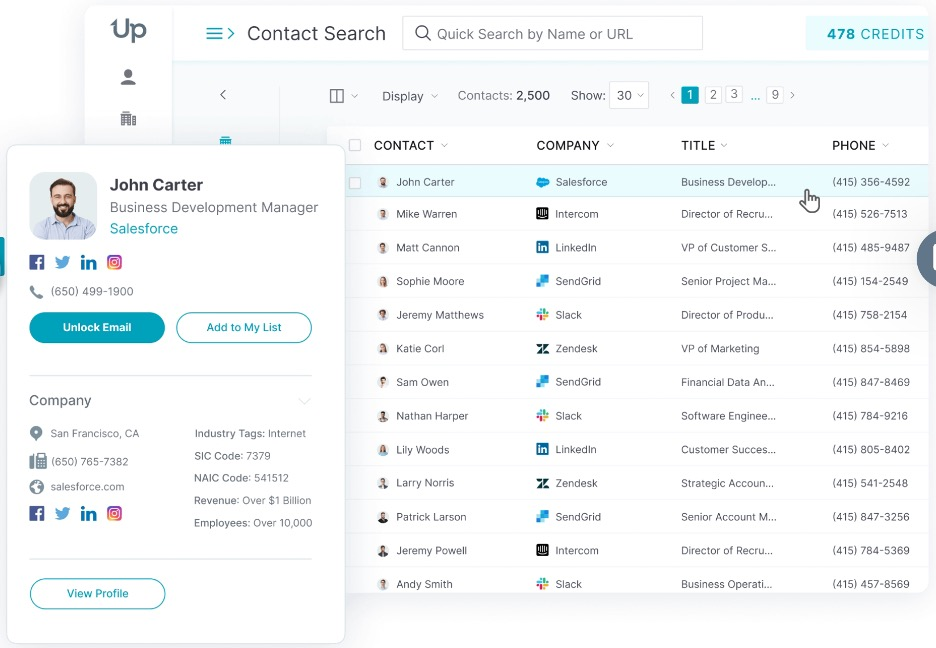Click the globe icon beside salesforce.com
Image resolution: width=936 pixels, height=648 pixels.
point(36,487)
